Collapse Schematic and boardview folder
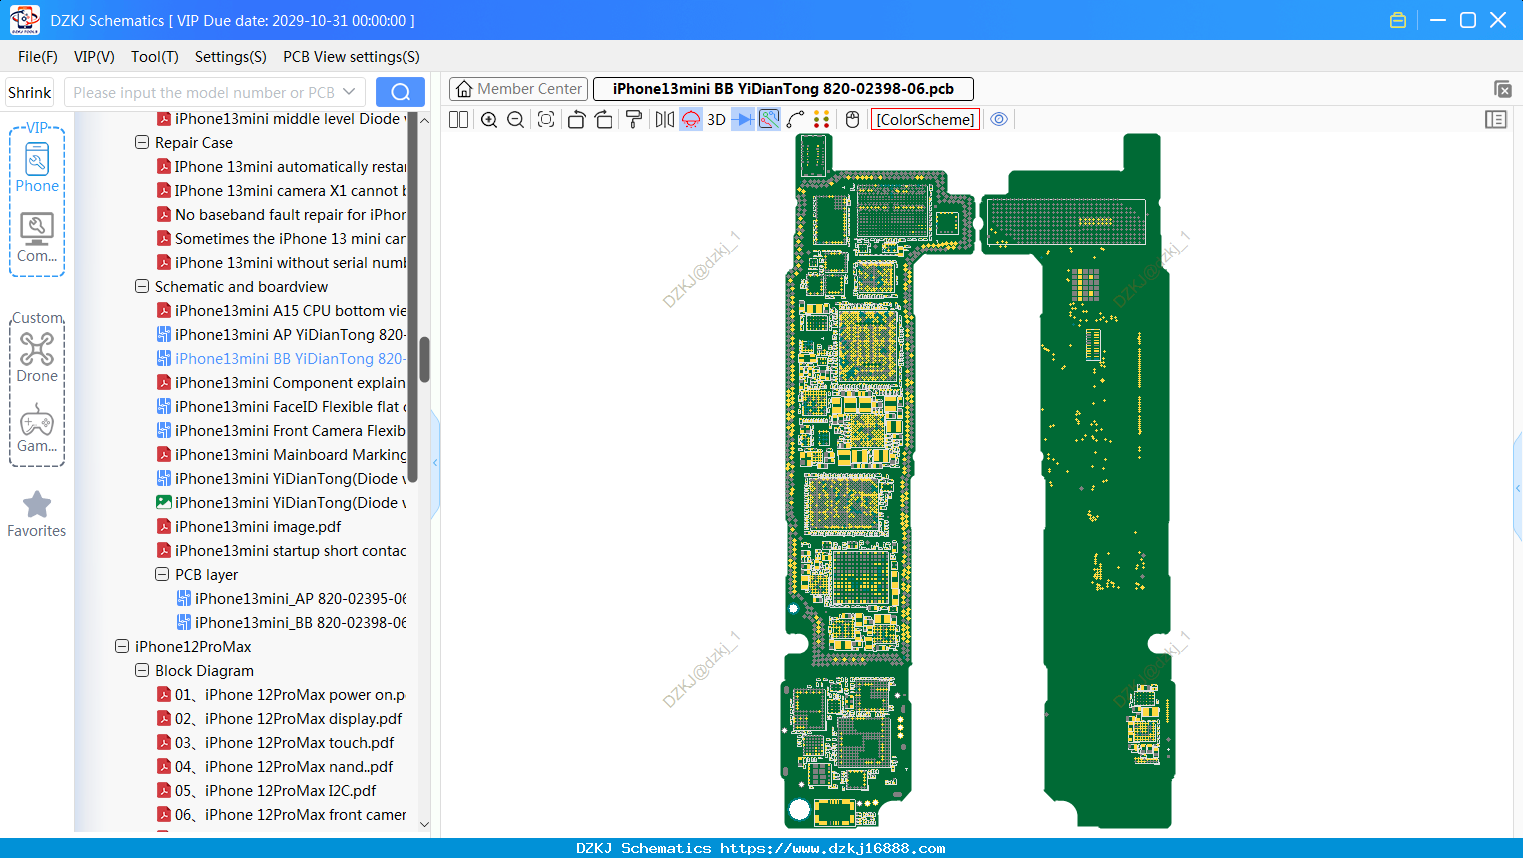This screenshot has width=1523, height=858. click(142, 287)
